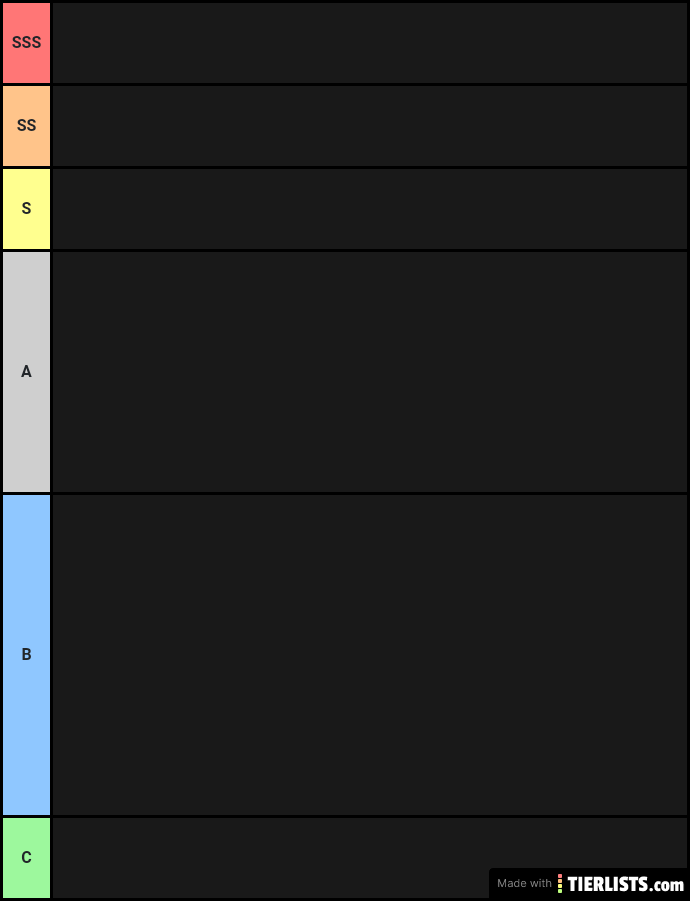Click inside the empty A tier row

coord(369,372)
